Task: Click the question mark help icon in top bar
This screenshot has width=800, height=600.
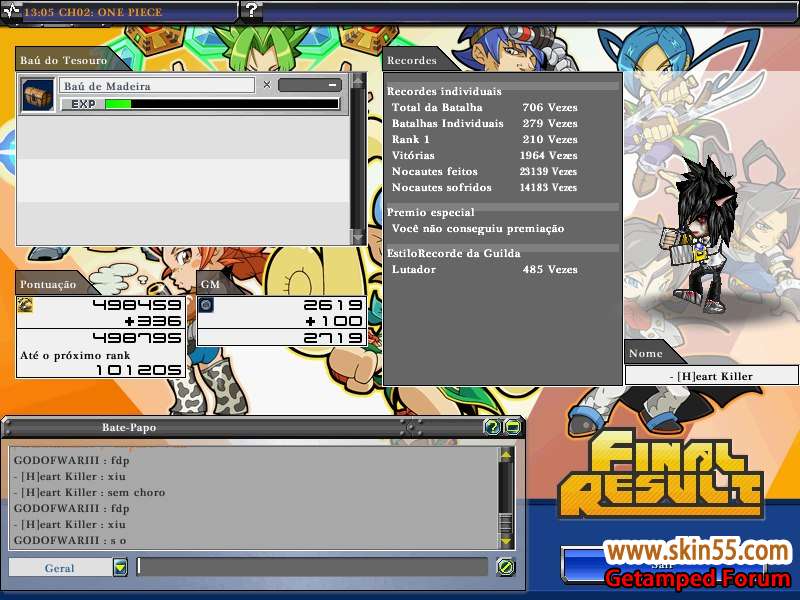Action: (x=251, y=10)
